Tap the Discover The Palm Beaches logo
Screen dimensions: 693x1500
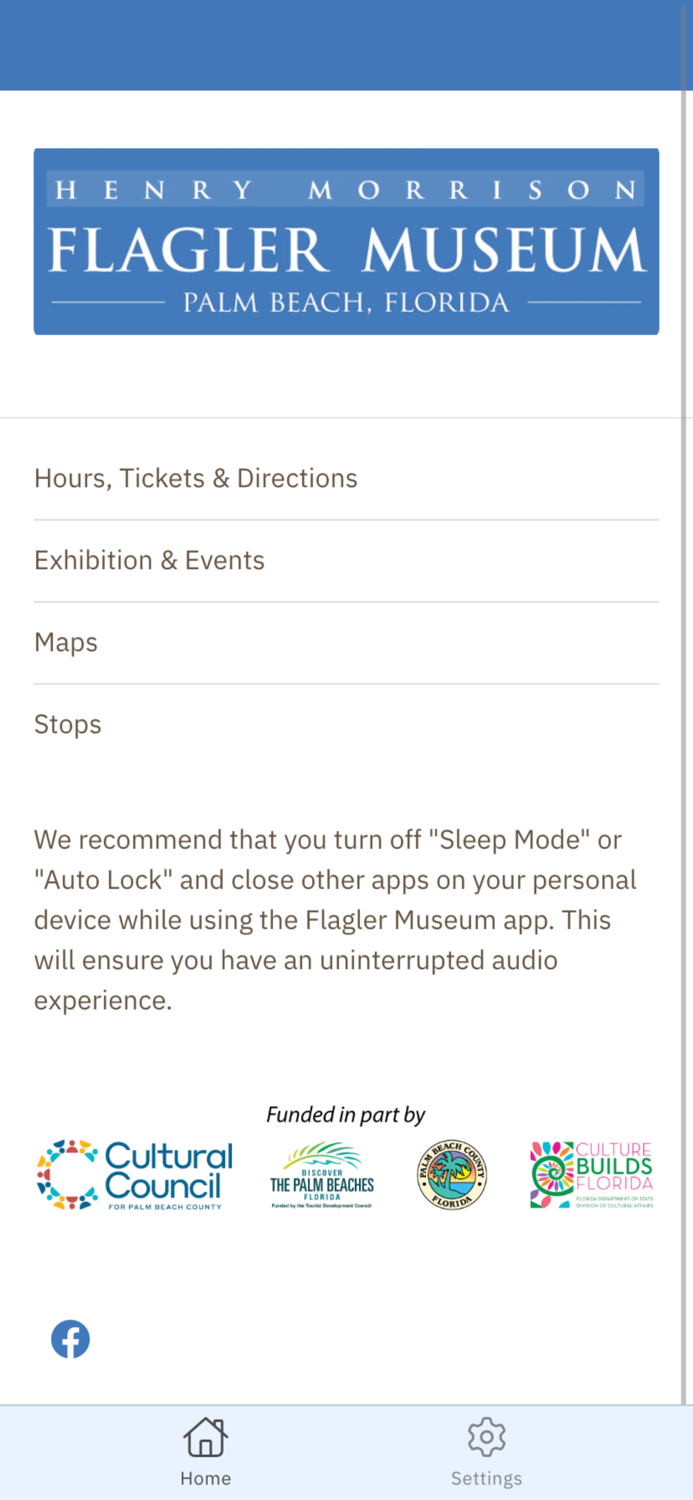(x=321, y=1173)
